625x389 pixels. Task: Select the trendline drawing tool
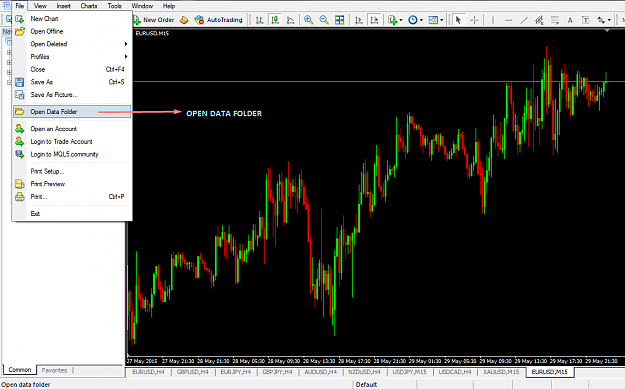pyautogui.click(x=524, y=20)
